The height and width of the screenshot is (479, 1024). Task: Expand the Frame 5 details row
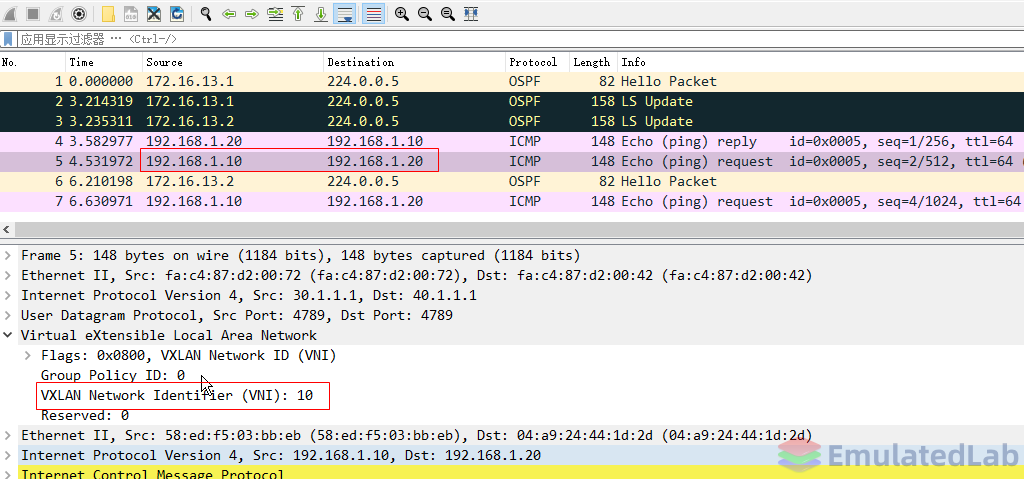click(x=8, y=256)
